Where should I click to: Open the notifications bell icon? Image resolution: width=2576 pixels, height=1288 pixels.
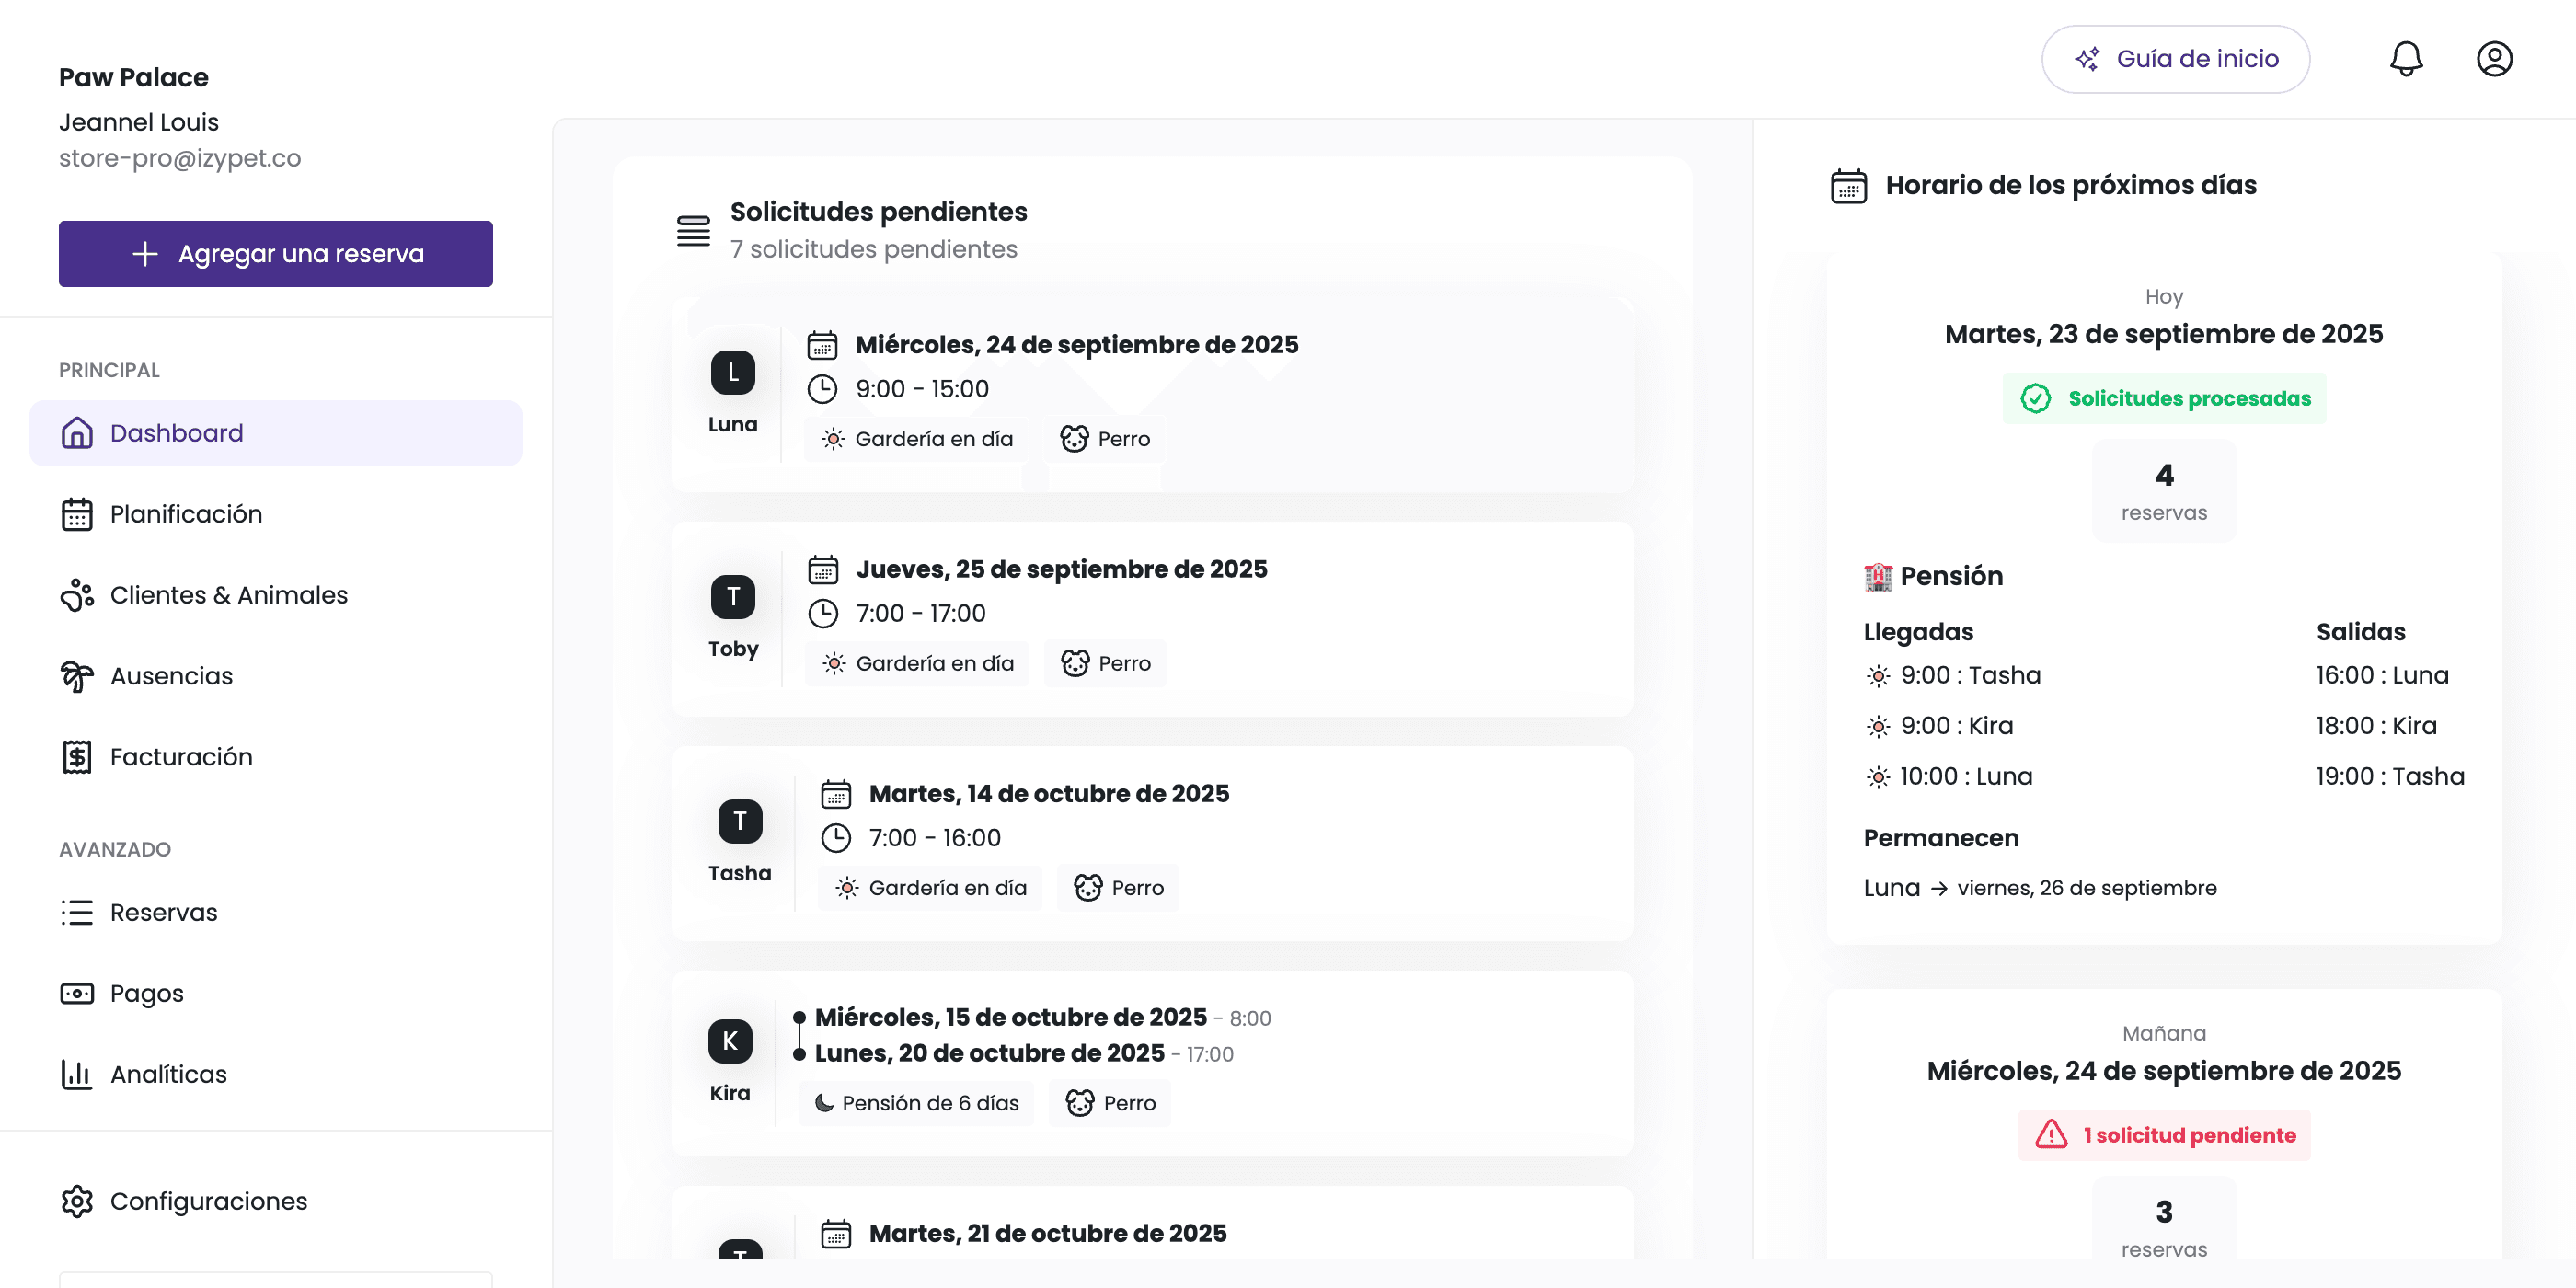coord(2406,59)
